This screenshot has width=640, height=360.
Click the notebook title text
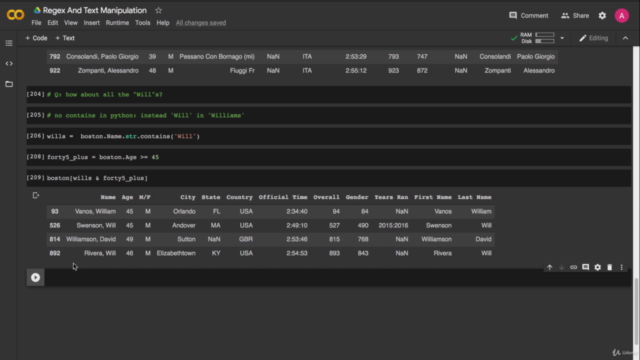tap(95, 10)
